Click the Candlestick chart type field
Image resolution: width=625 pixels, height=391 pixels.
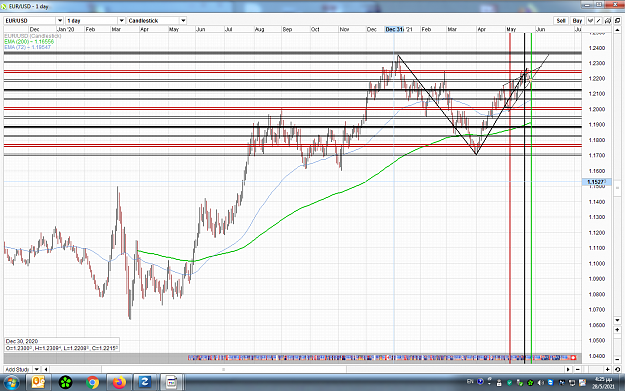[153, 20]
